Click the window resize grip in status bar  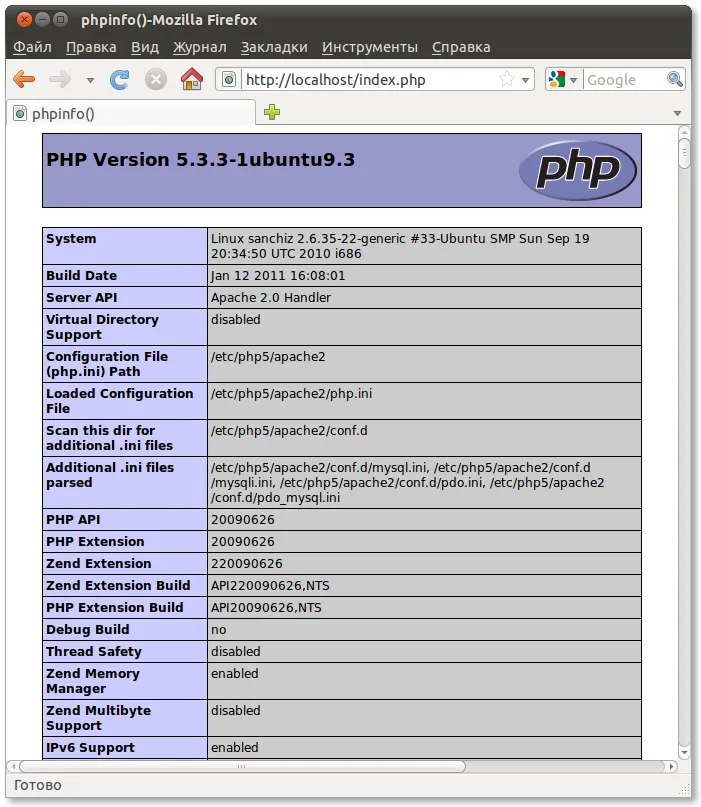[x=684, y=790]
